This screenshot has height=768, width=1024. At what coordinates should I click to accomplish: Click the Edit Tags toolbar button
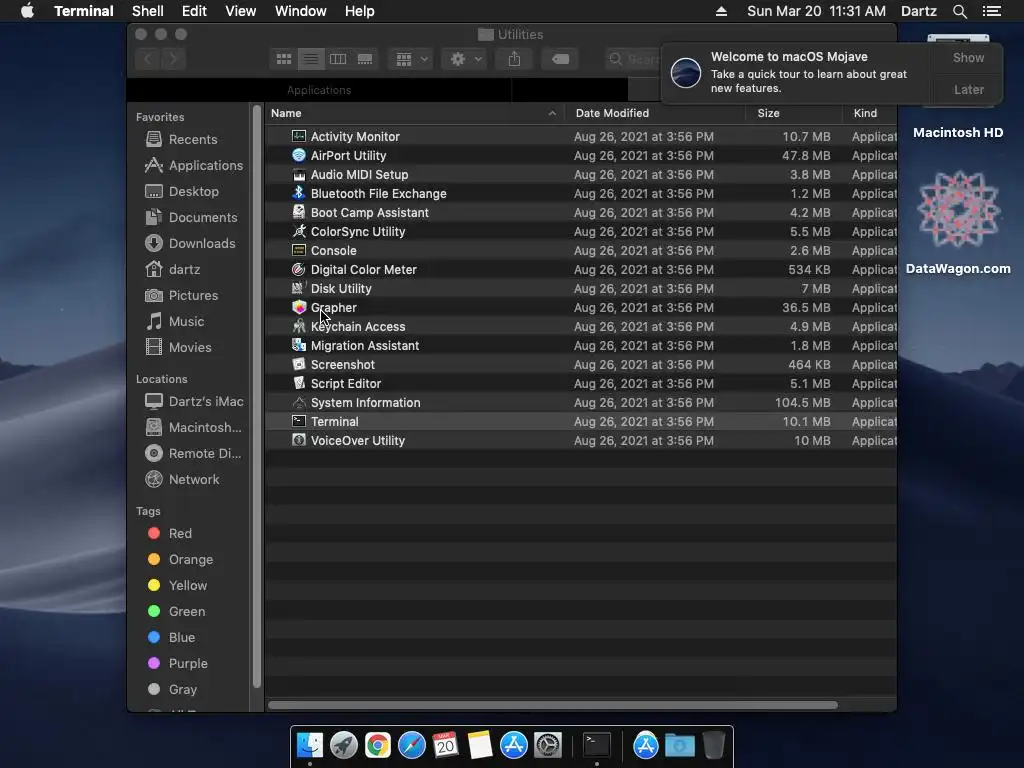click(x=560, y=59)
